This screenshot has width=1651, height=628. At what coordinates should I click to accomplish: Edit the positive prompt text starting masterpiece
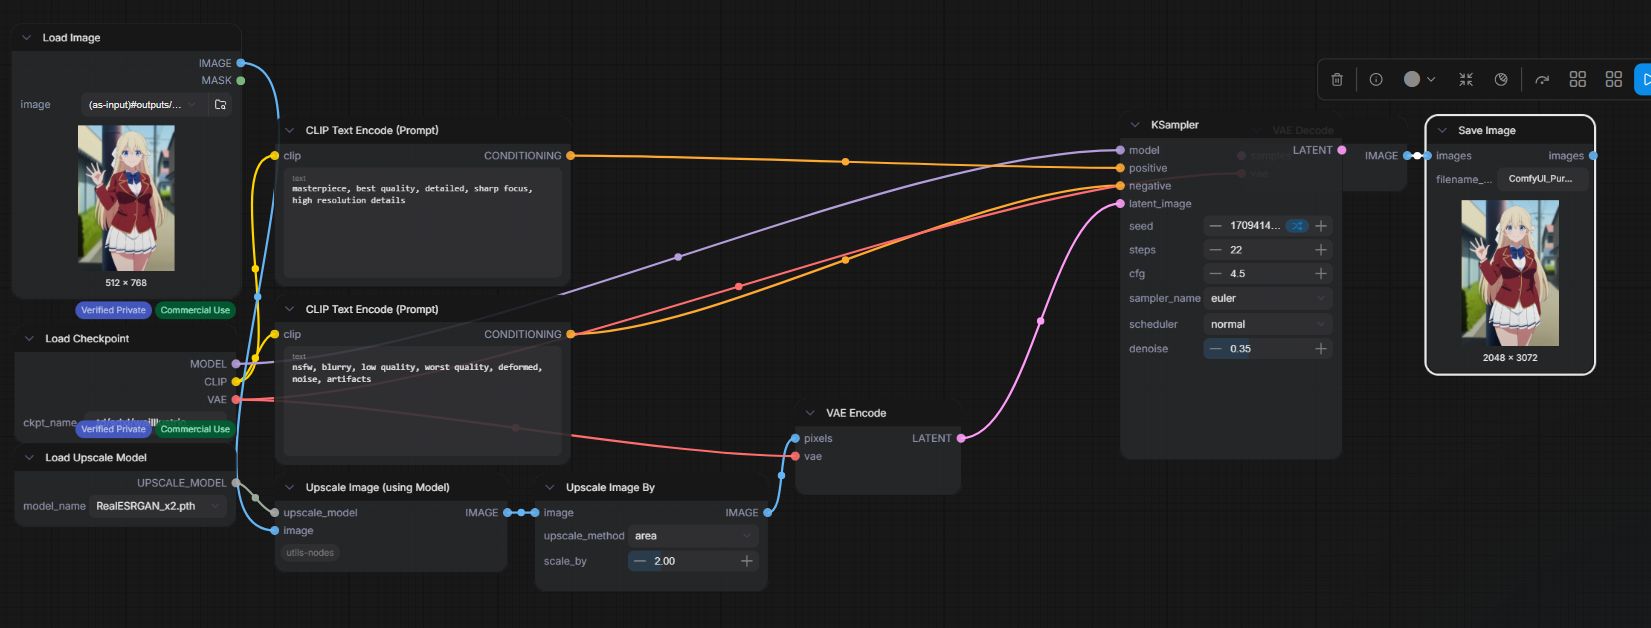(422, 224)
